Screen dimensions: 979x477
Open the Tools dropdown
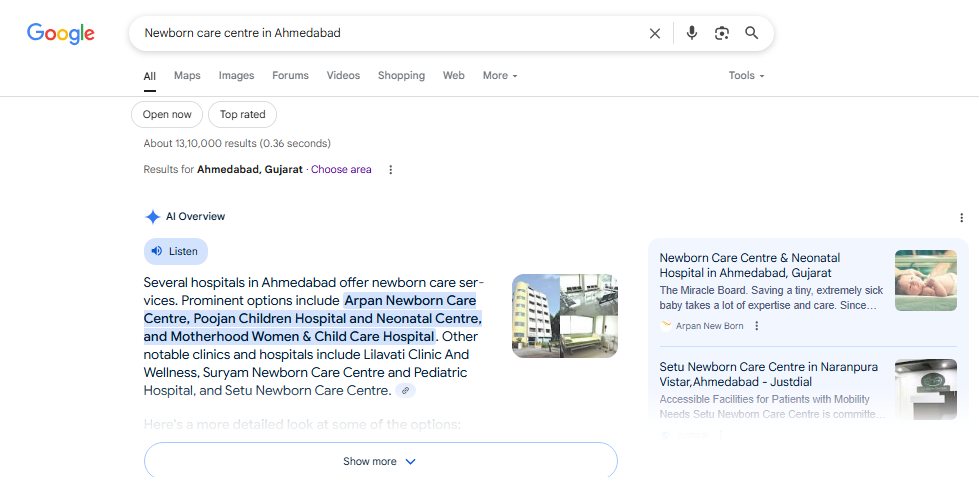[747, 76]
